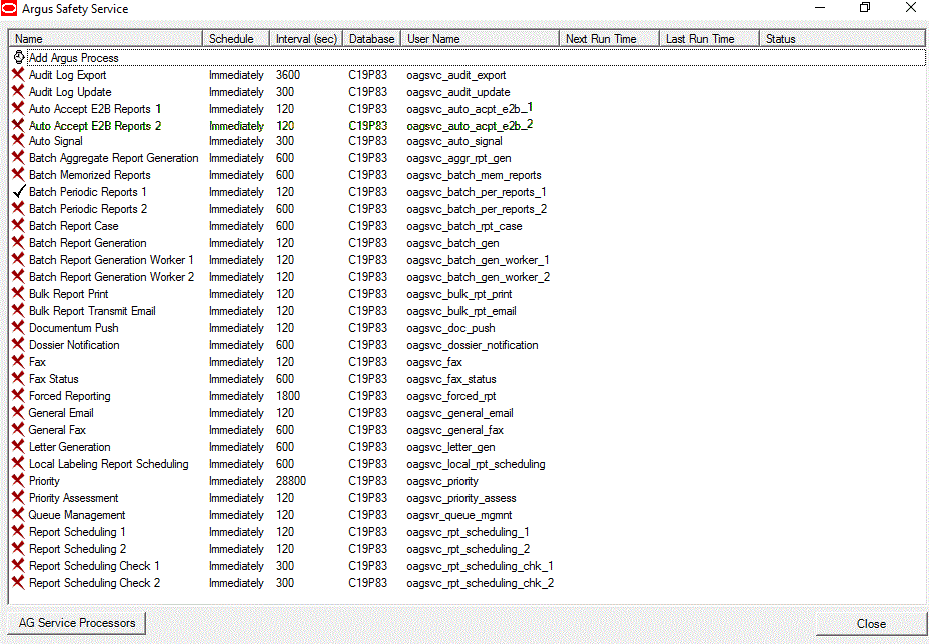
Task: Sort by the Interval (sec) column header
Action: [x=306, y=39]
